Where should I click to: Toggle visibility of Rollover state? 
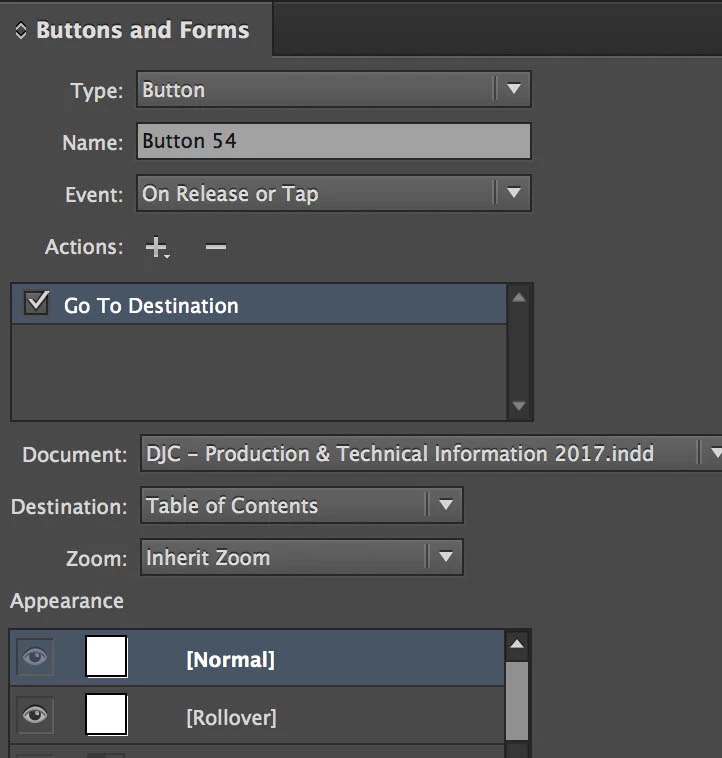coord(35,715)
